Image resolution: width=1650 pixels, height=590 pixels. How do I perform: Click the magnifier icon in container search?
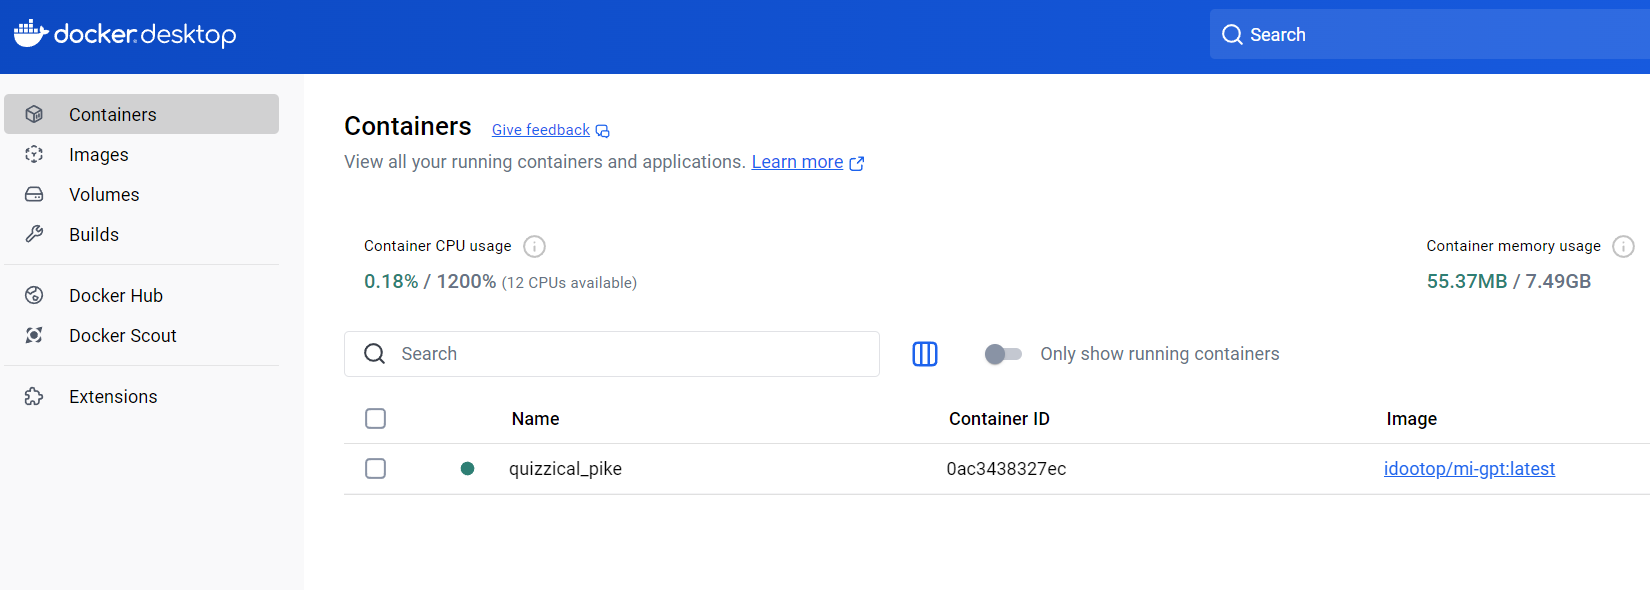click(x=375, y=354)
